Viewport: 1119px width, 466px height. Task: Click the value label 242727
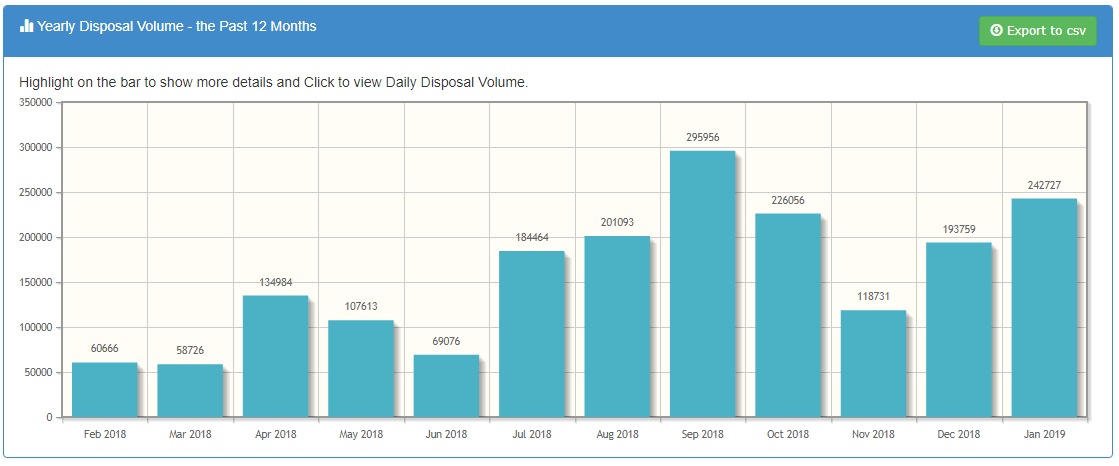pos(1044,186)
